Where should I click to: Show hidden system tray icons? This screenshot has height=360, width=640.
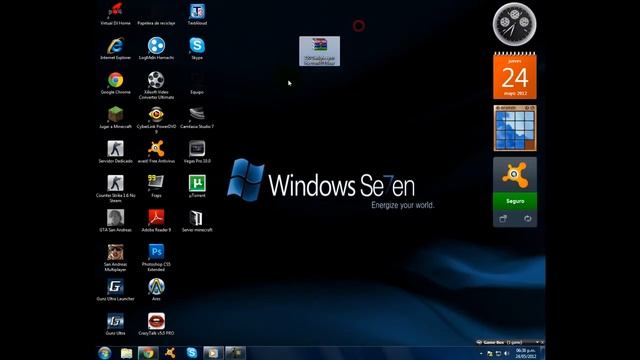481,354
